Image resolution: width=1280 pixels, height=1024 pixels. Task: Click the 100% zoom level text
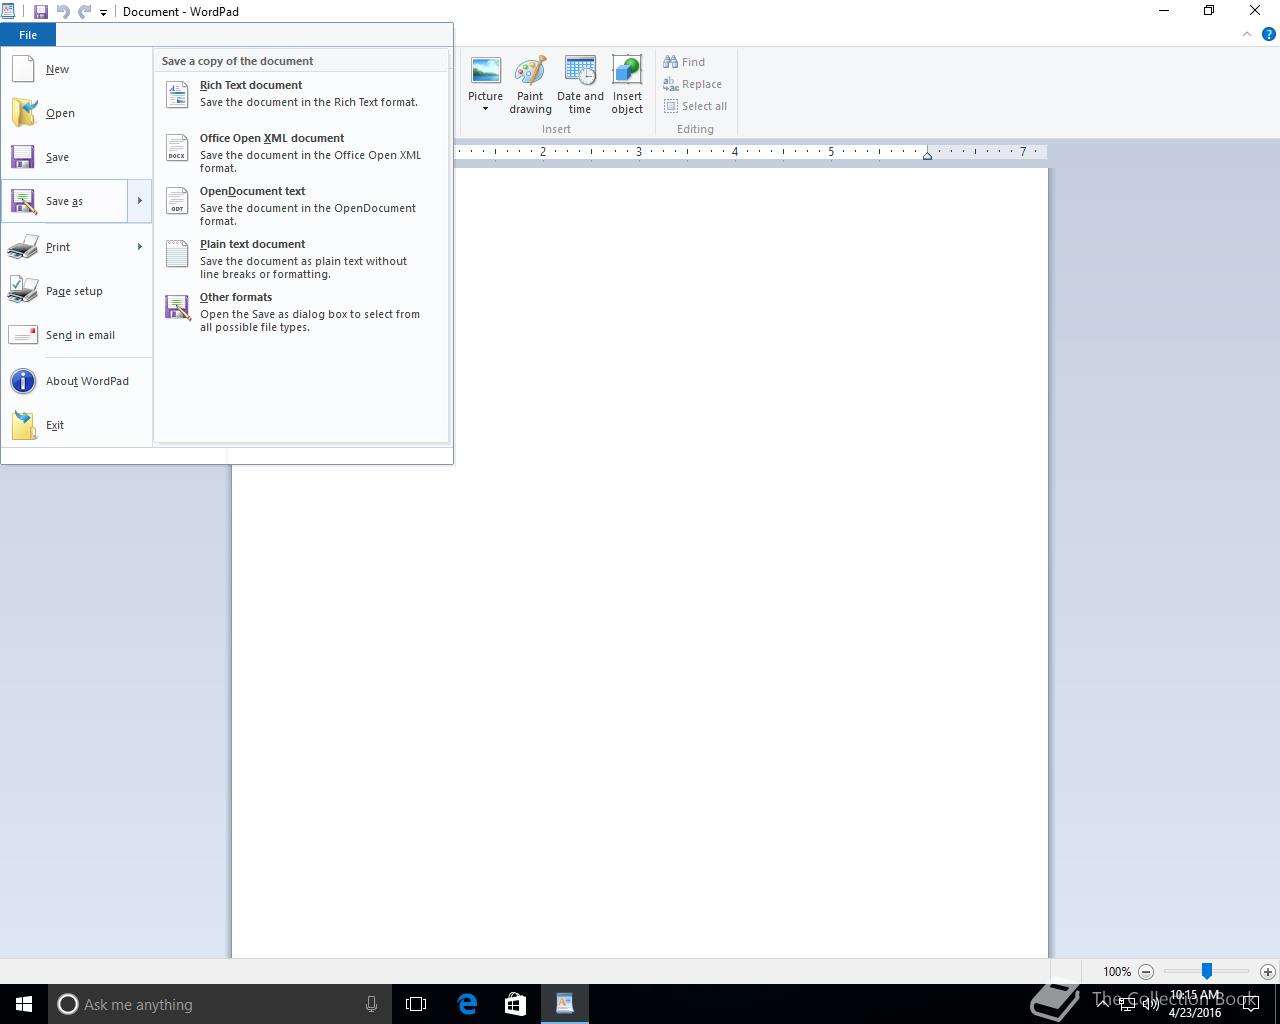point(1117,972)
